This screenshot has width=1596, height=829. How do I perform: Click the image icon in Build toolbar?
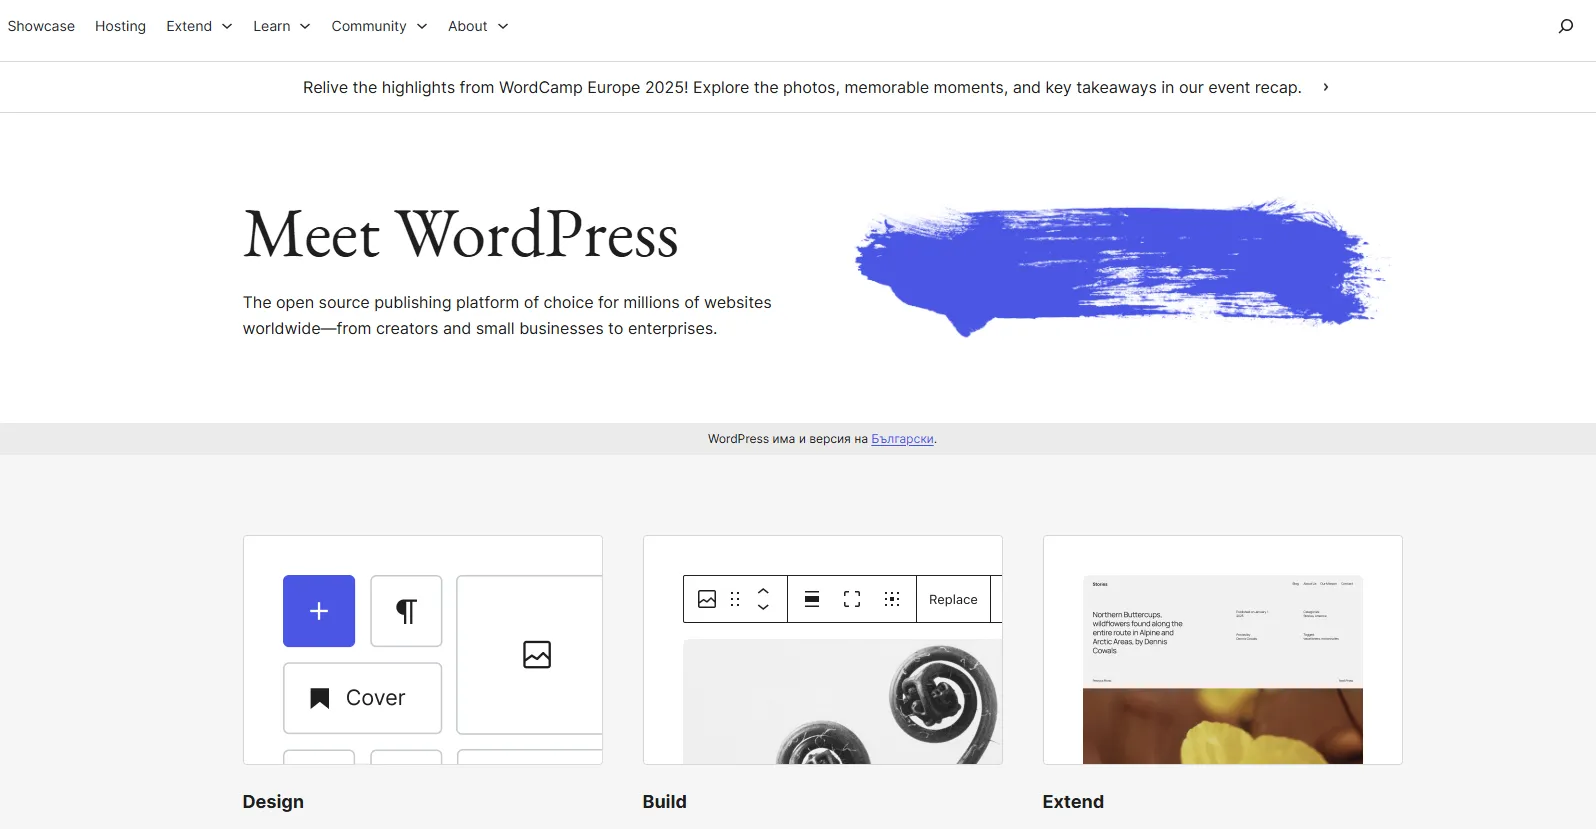coord(707,599)
